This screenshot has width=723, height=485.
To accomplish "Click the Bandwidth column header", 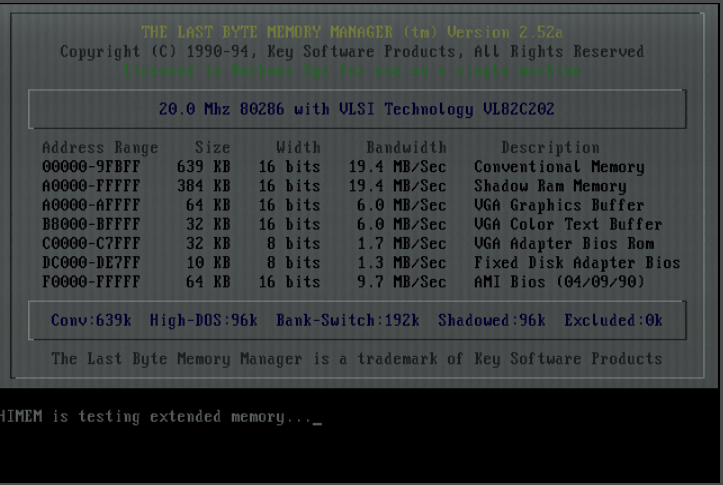I will point(406,148).
